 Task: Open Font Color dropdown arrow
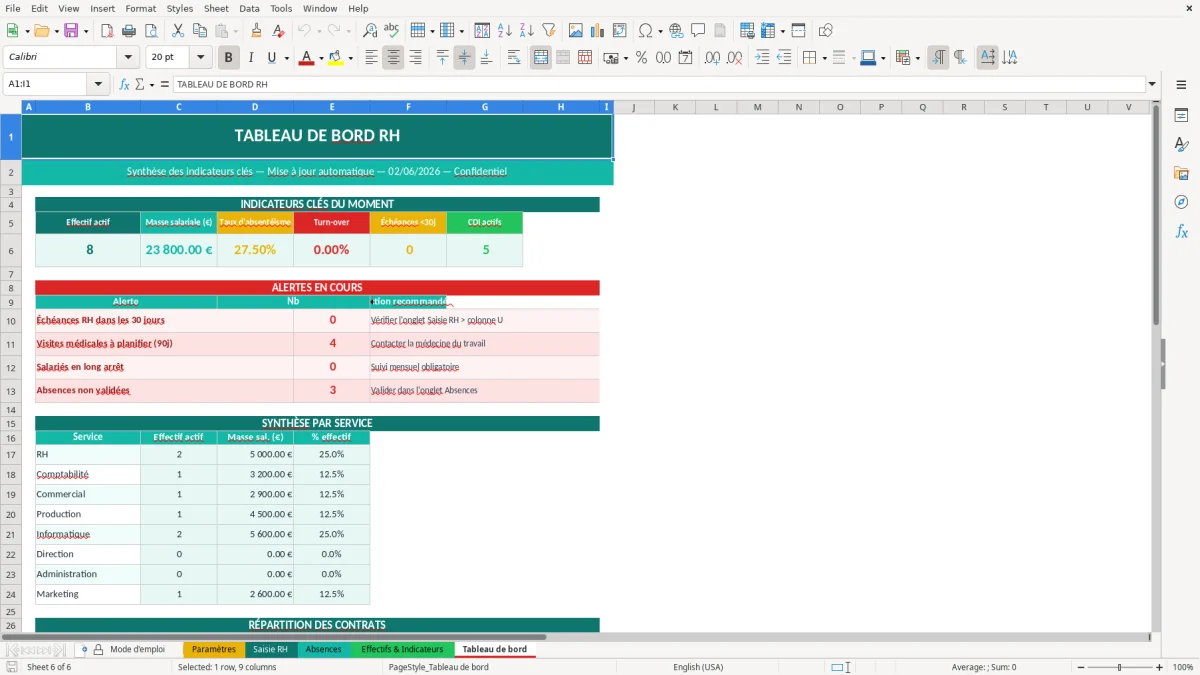pyautogui.click(x=320, y=58)
